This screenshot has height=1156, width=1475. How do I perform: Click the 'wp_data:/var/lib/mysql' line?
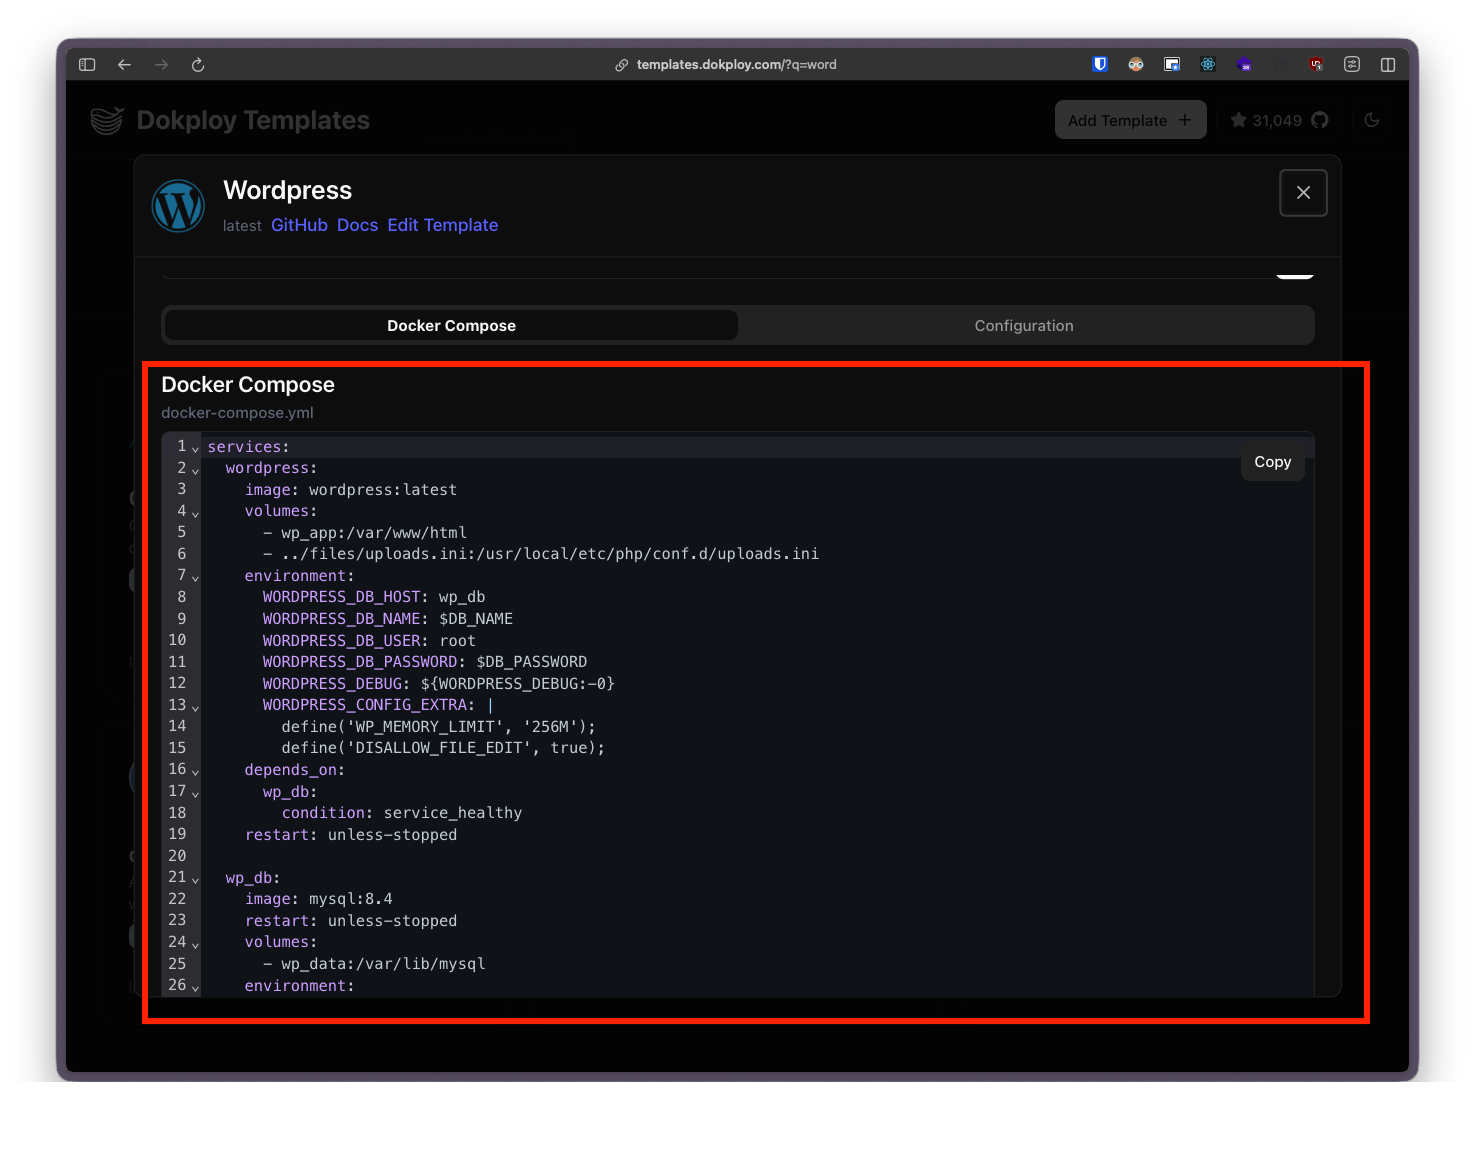tap(374, 964)
